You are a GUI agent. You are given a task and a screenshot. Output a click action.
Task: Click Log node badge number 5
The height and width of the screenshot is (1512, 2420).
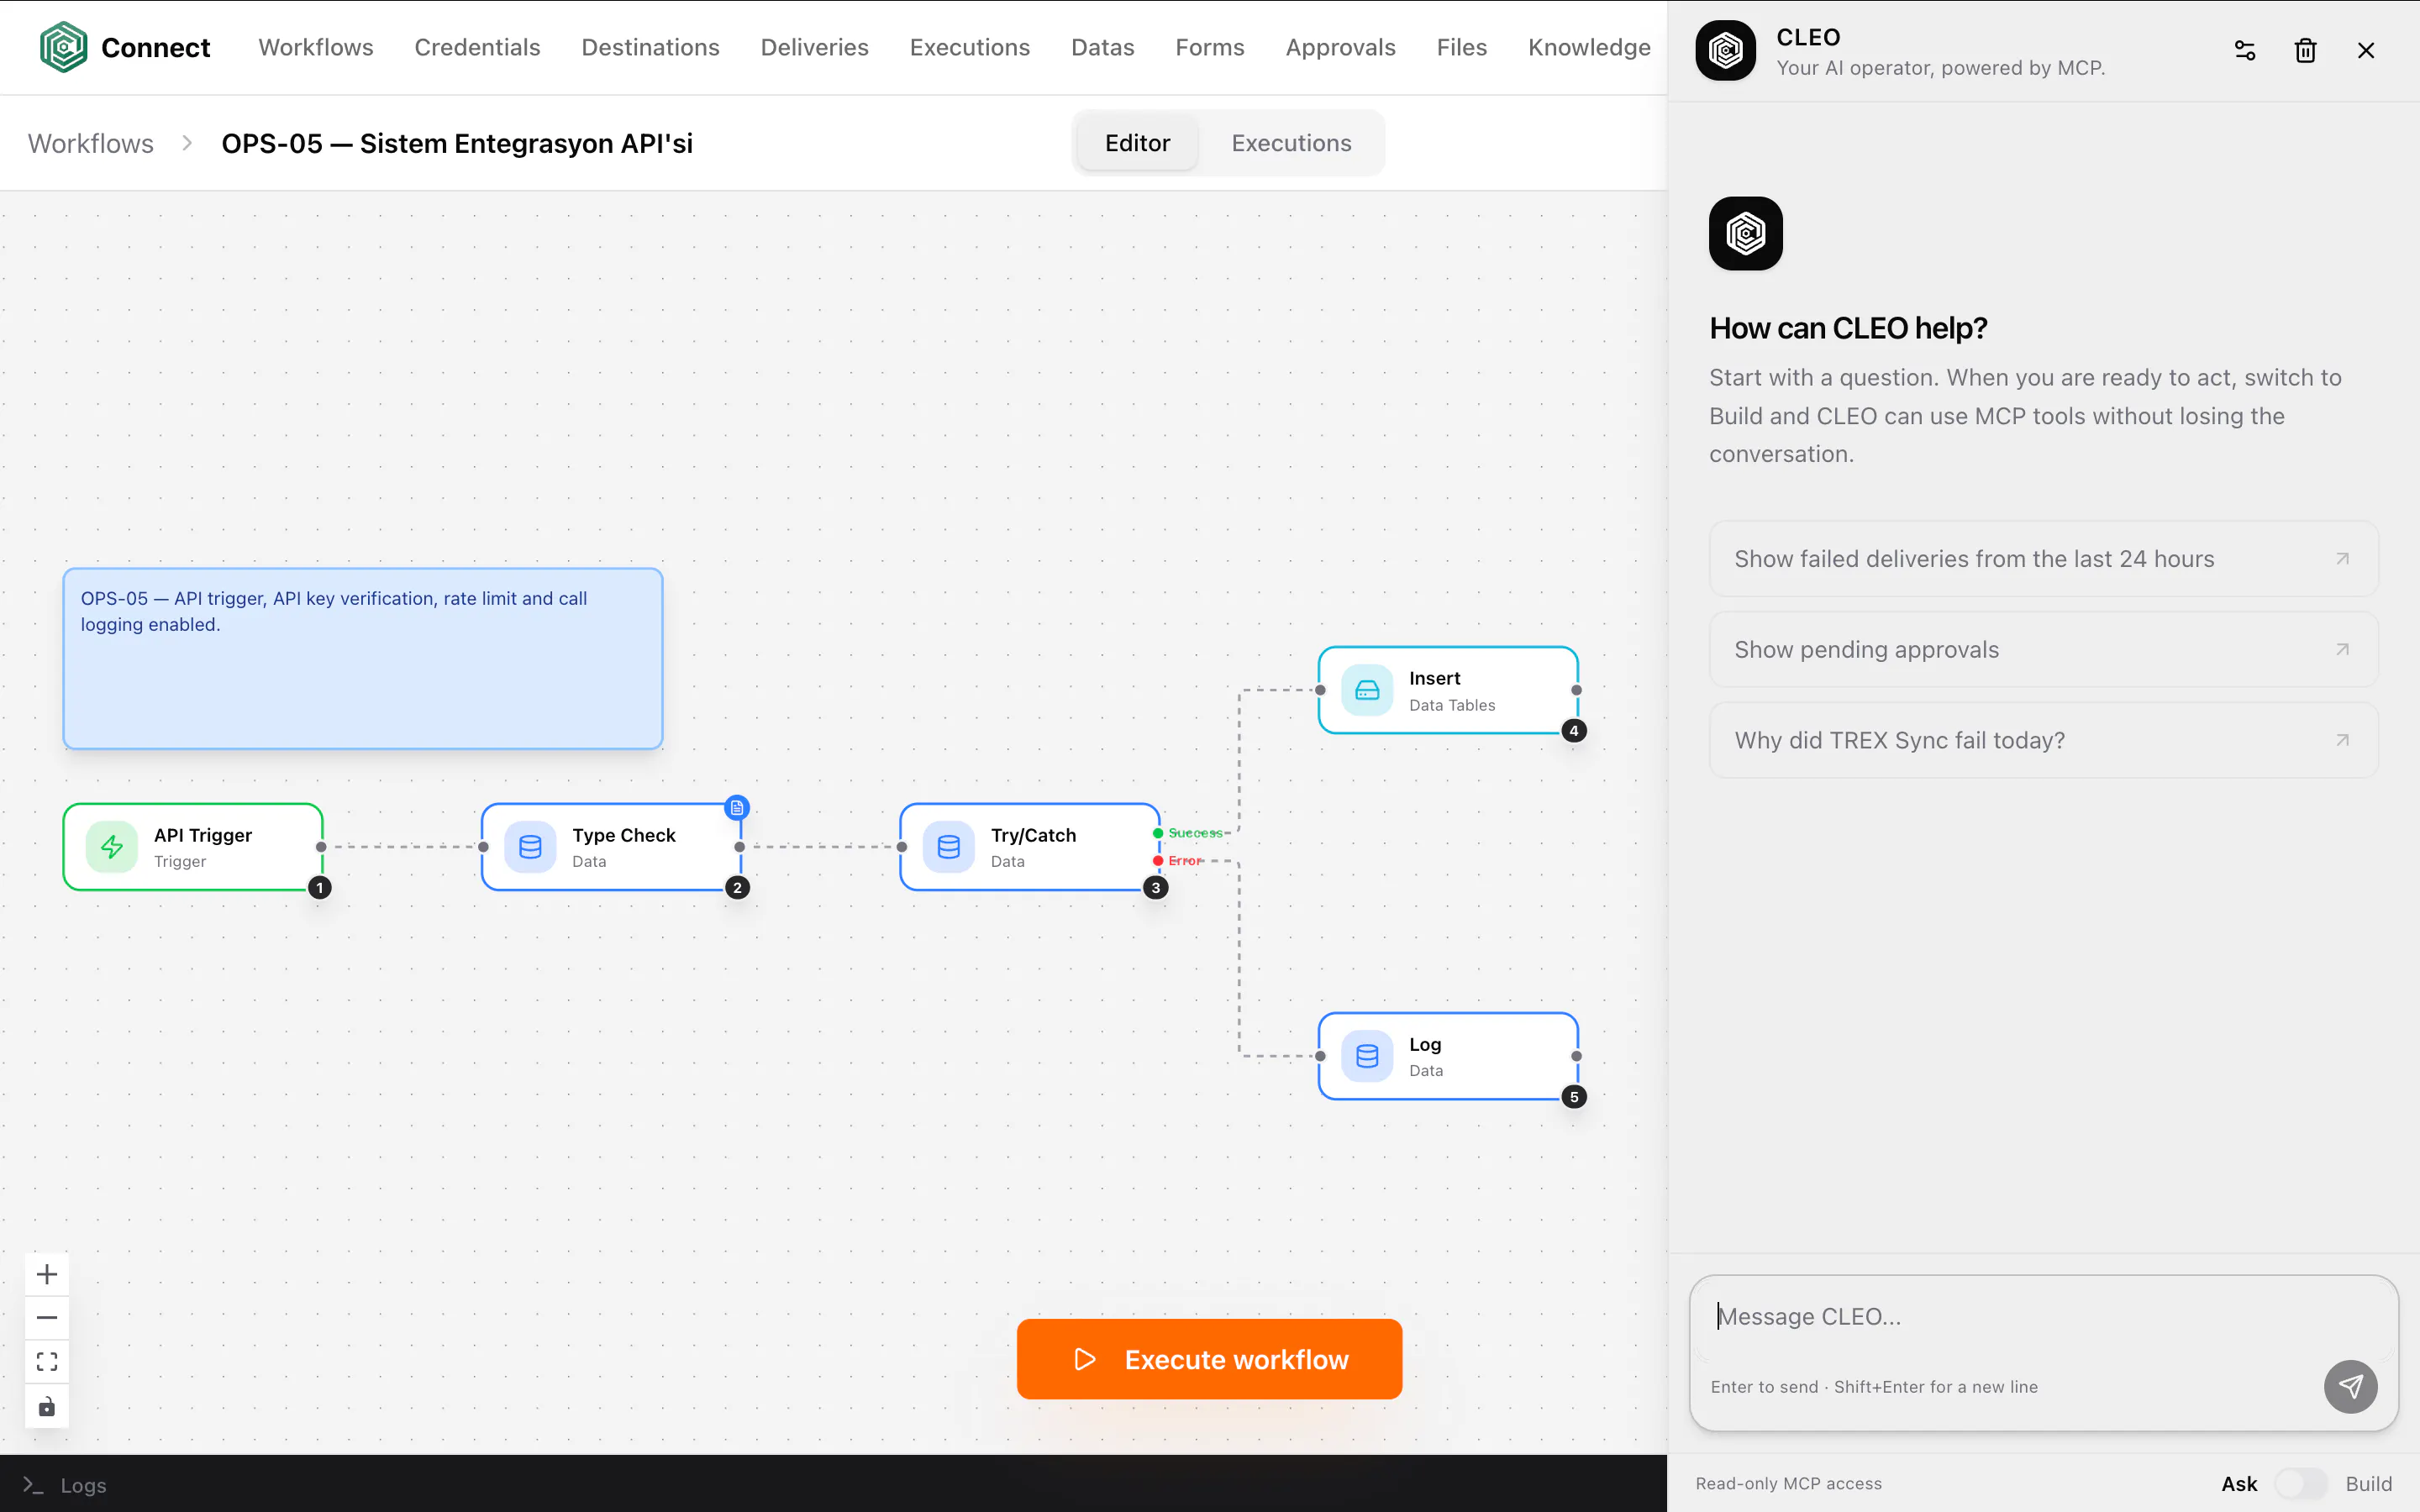[1574, 1097]
